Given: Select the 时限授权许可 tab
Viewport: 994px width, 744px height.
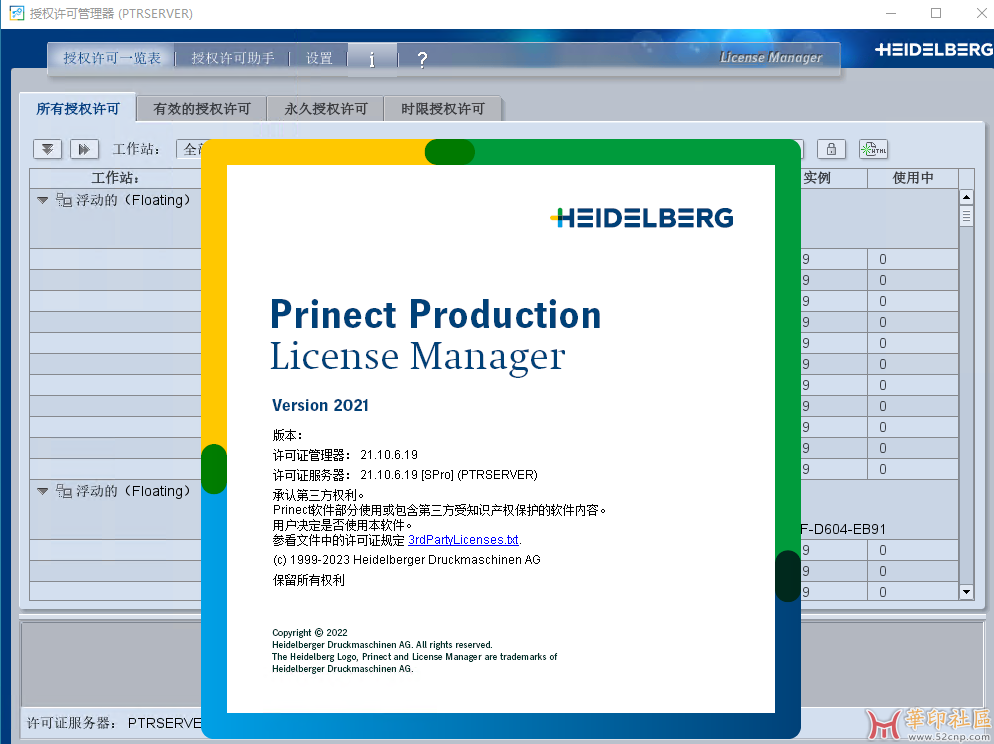Looking at the screenshot, I should [x=442, y=109].
